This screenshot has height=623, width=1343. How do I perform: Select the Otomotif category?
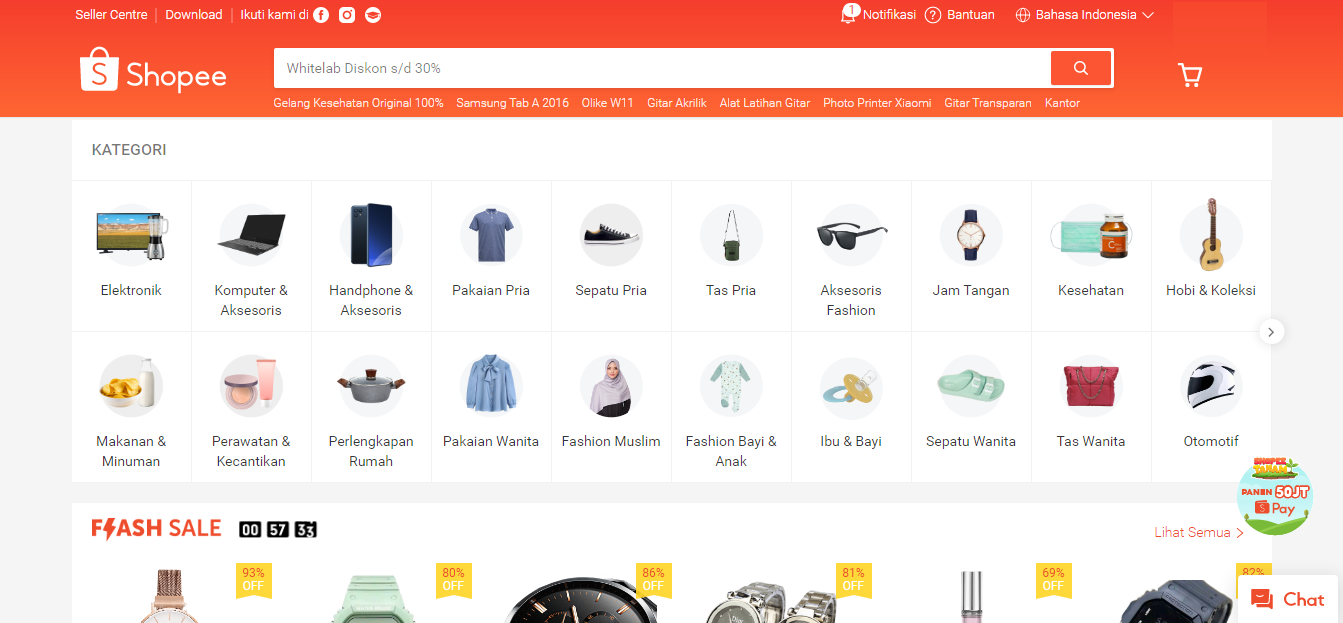click(1210, 406)
